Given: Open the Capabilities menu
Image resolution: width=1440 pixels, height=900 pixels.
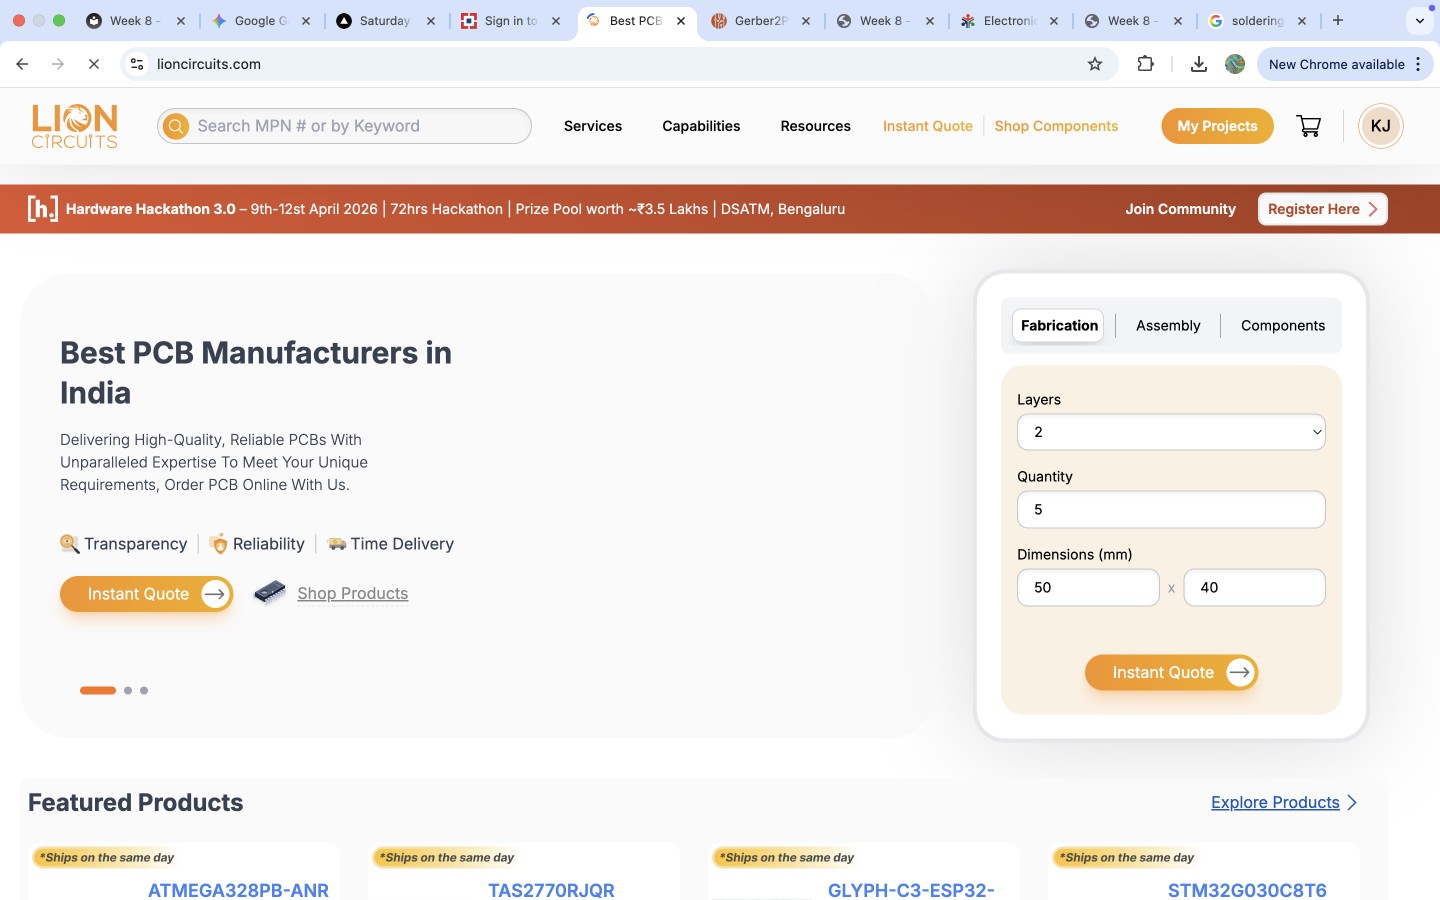Looking at the screenshot, I should click(x=701, y=126).
